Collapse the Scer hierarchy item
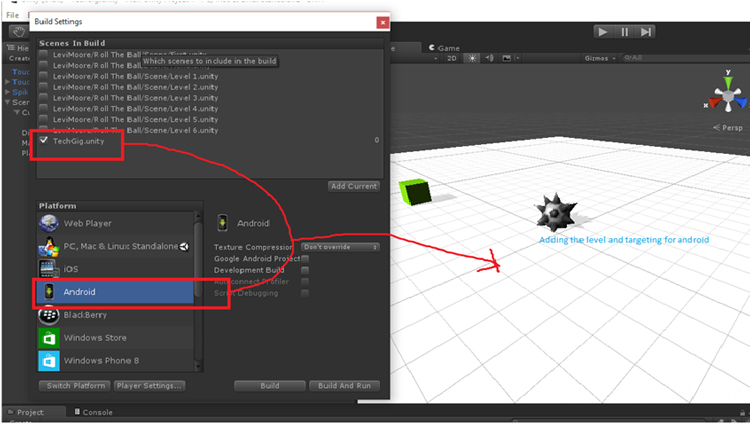Image resolution: width=750 pixels, height=423 pixels. pyautogui.click(x=7, y=102)
